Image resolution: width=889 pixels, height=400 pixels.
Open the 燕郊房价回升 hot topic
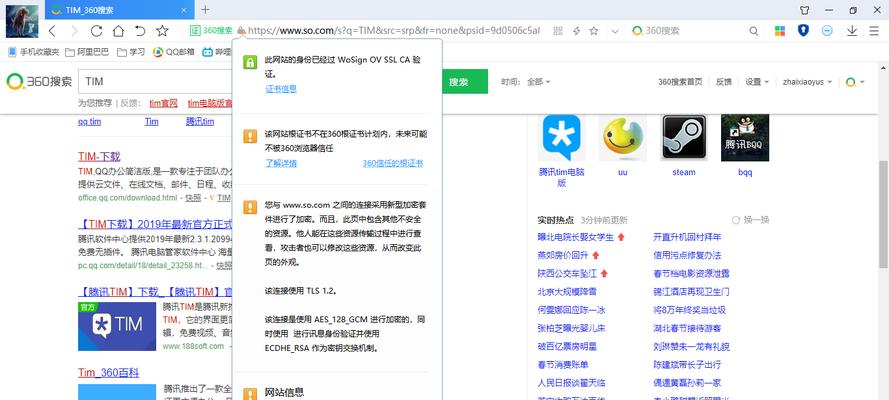[564, 256]
